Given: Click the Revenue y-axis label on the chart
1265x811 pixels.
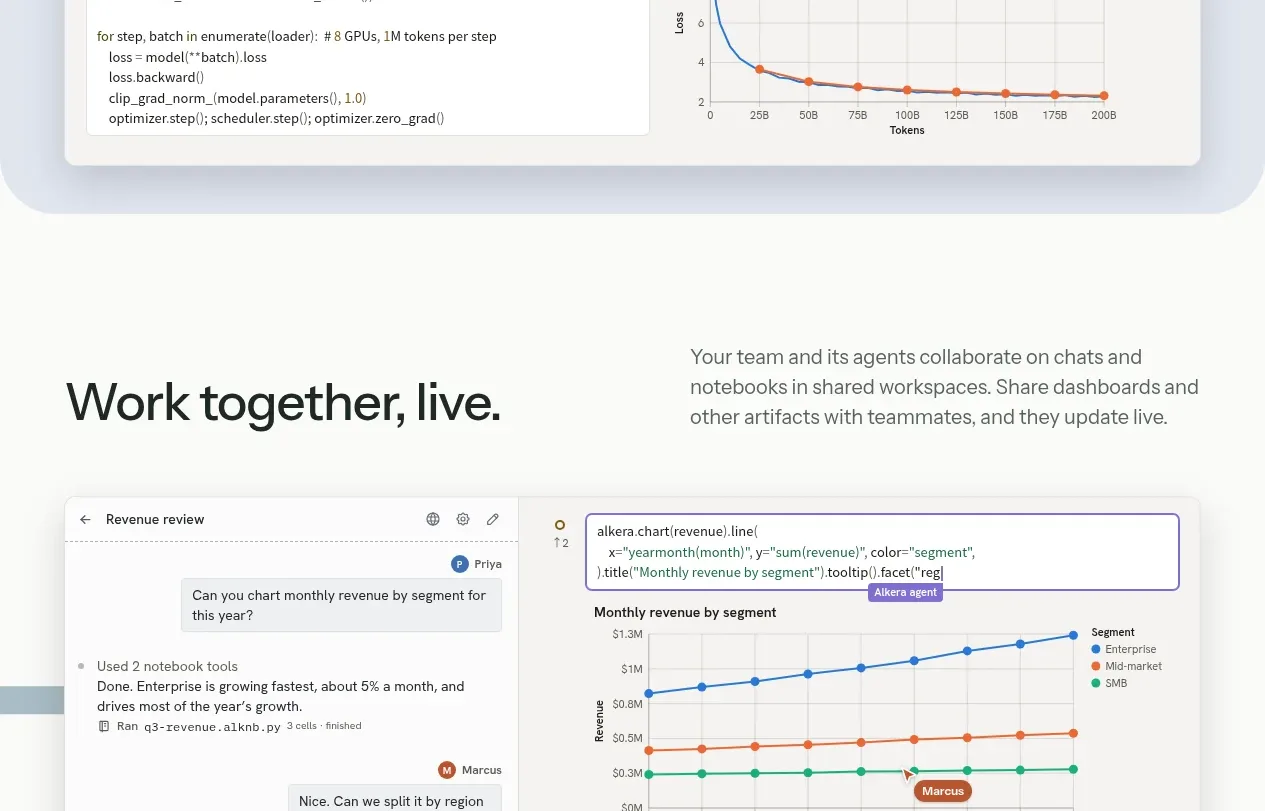Looking at the screenshot, I should pyautogui.click(x=599, y=720).
